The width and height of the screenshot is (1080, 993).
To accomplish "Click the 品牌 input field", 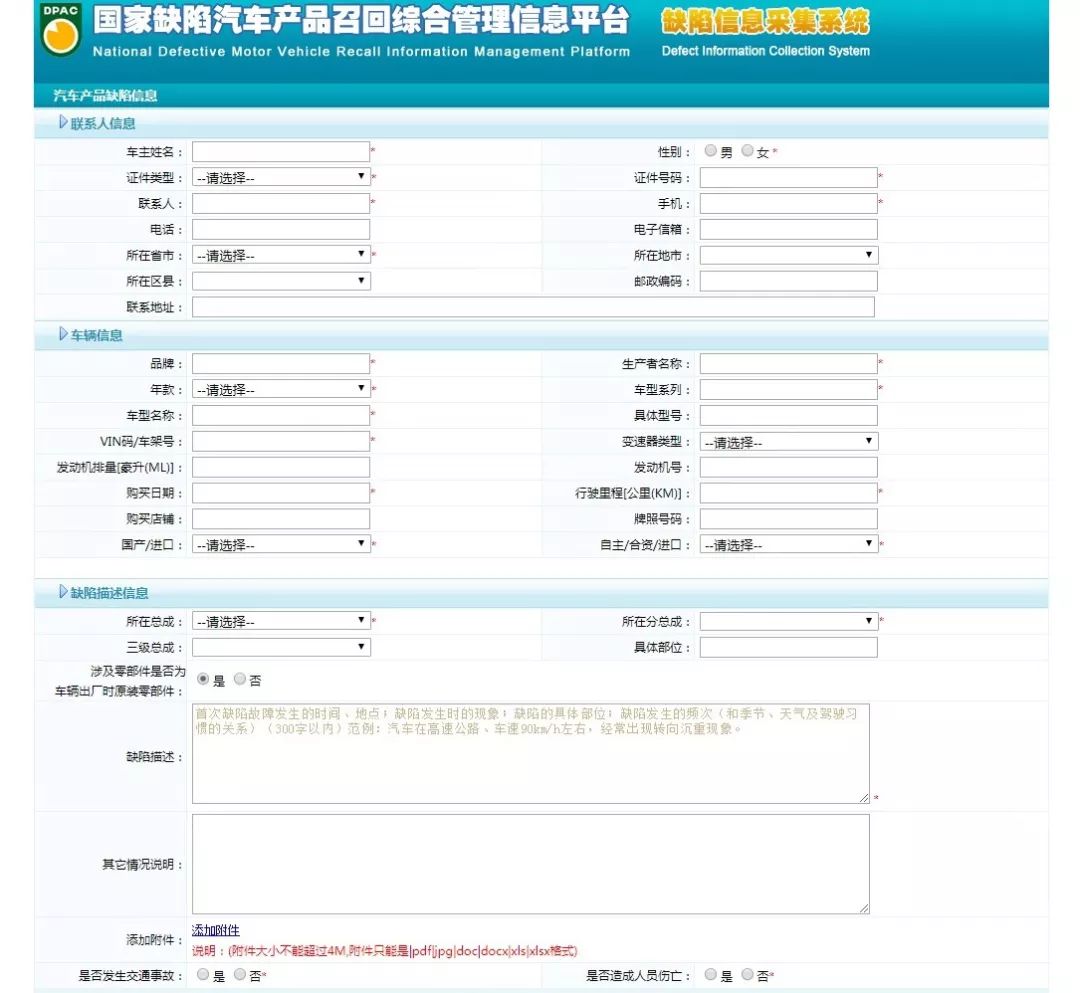I will [281, 364].
